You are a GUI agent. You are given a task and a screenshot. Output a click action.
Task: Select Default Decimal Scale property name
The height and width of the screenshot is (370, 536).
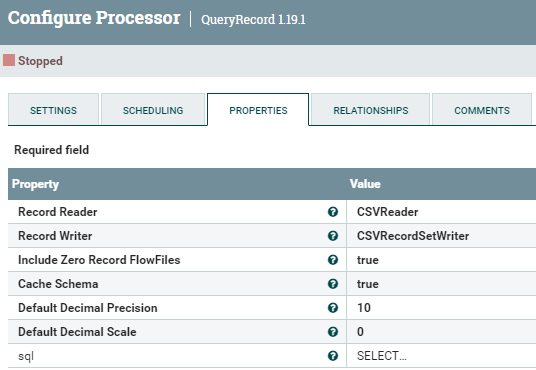pyautogui.click(x=77, y=332)
